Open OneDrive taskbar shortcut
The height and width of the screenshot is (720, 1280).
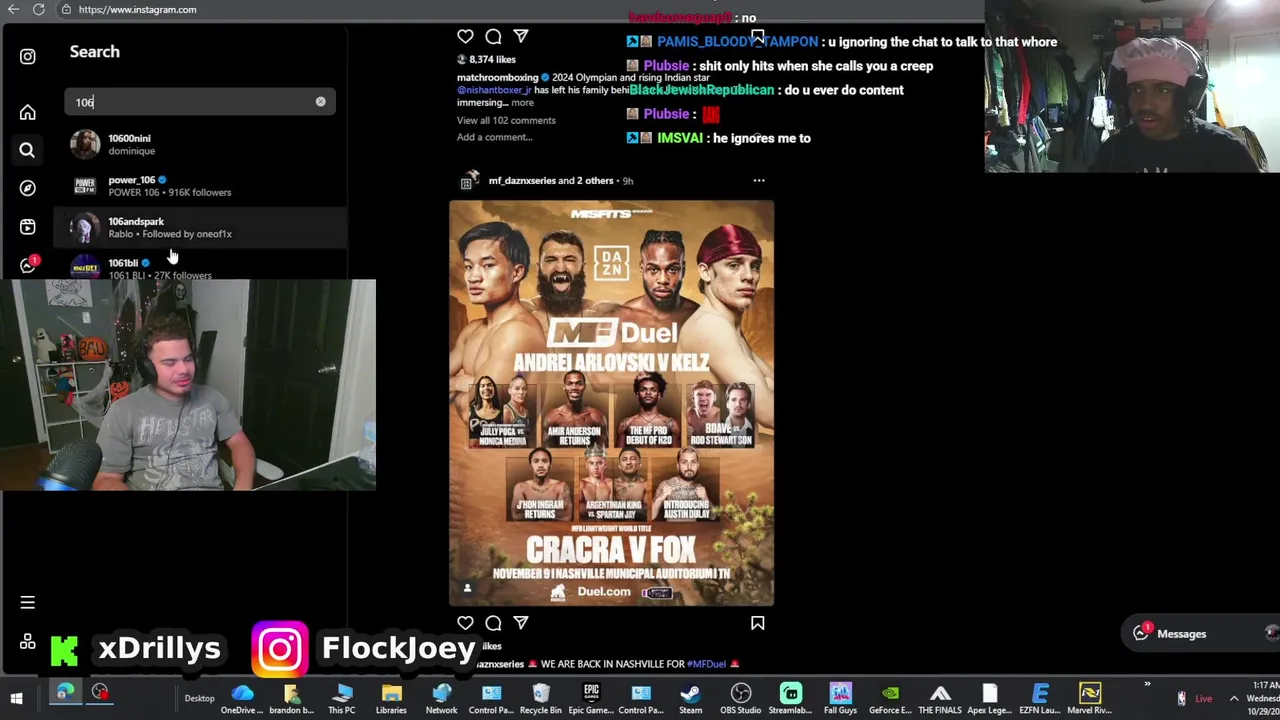click(242, 698)
